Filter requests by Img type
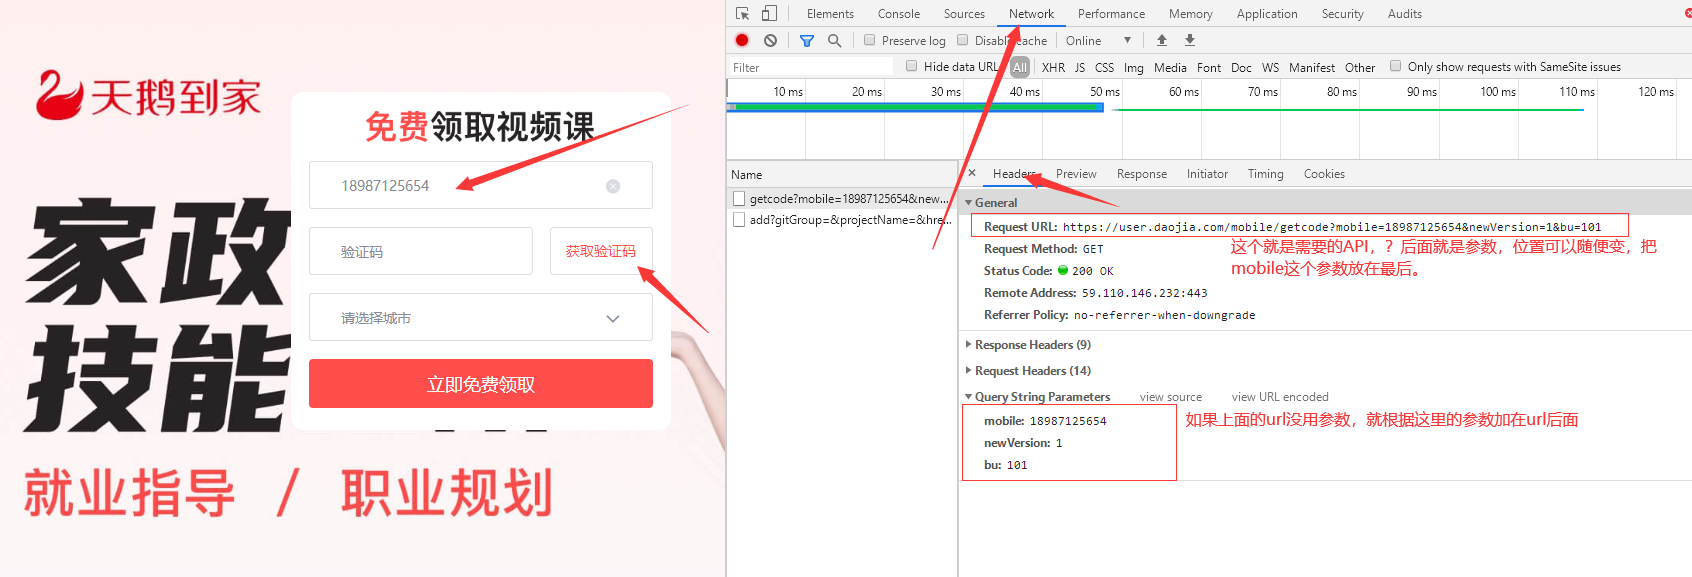 click(1134, 67)
